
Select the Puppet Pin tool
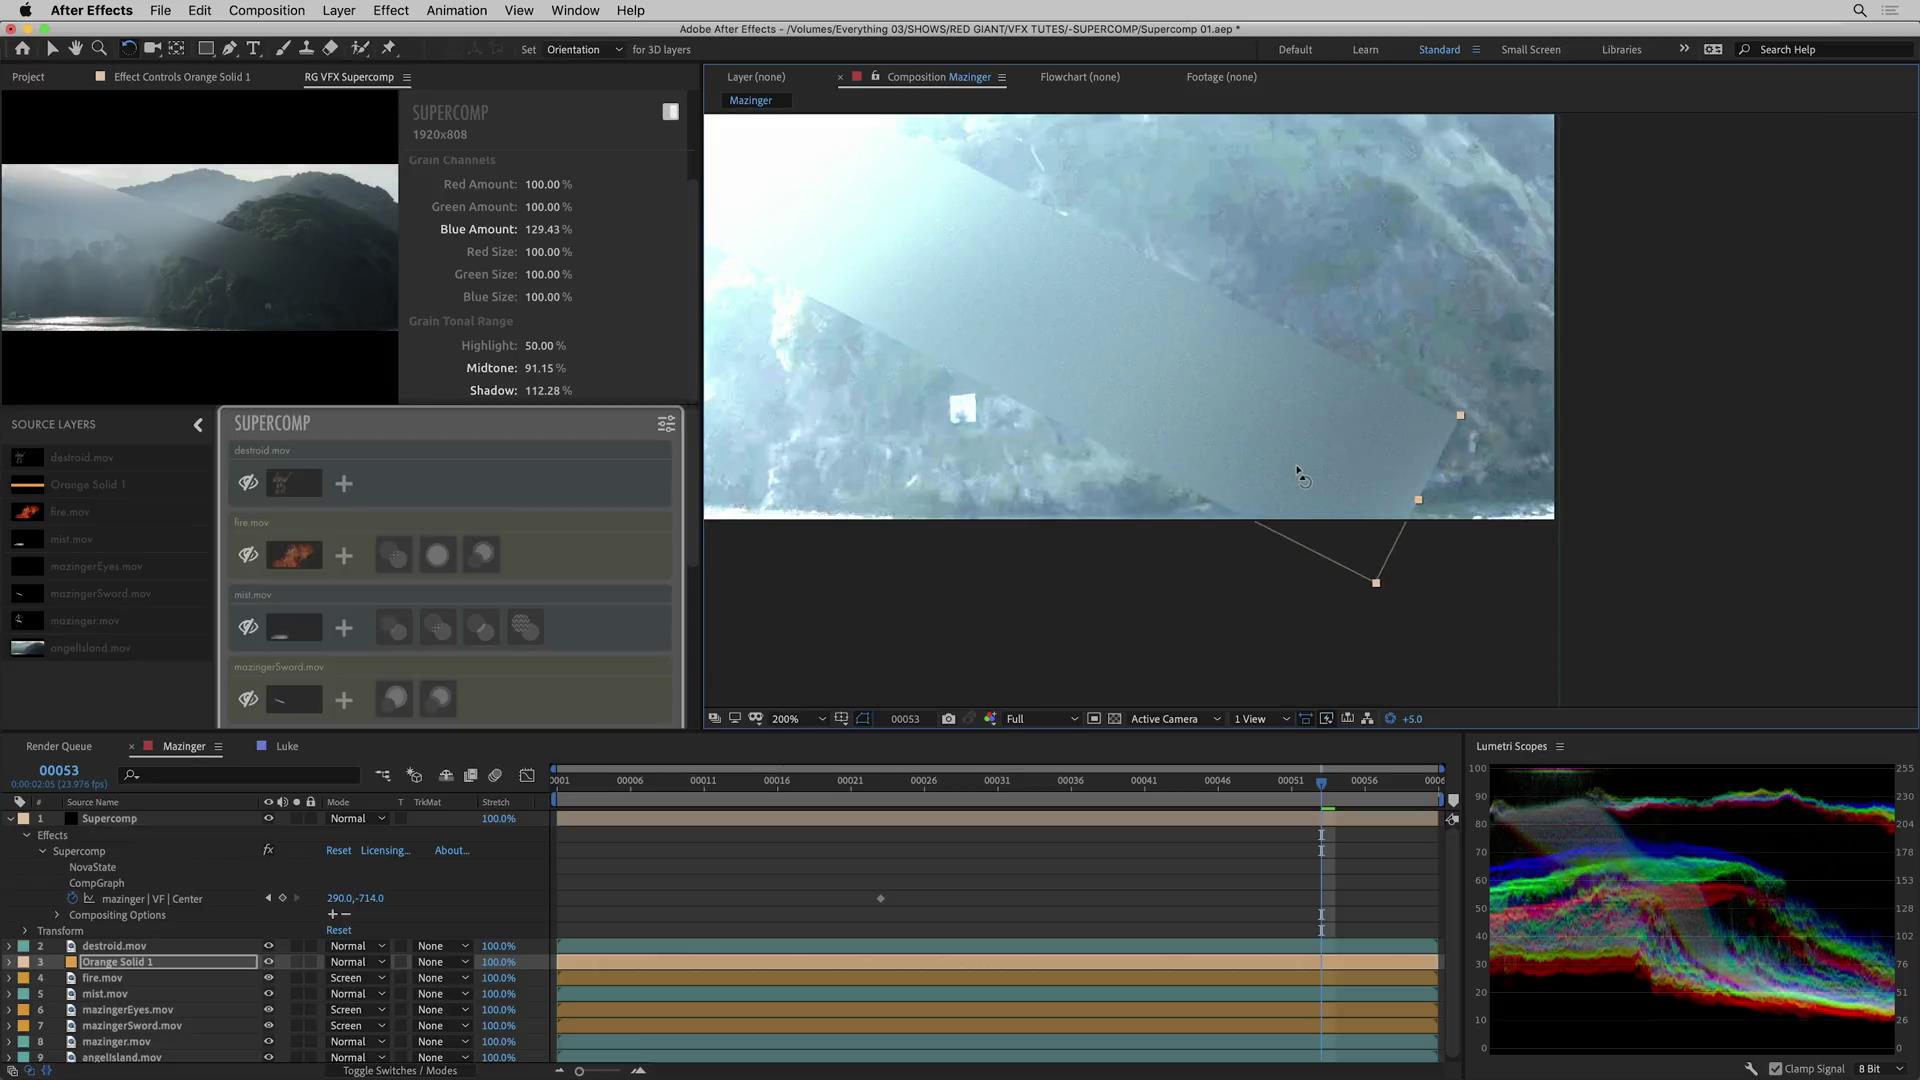tap(389, 48)
